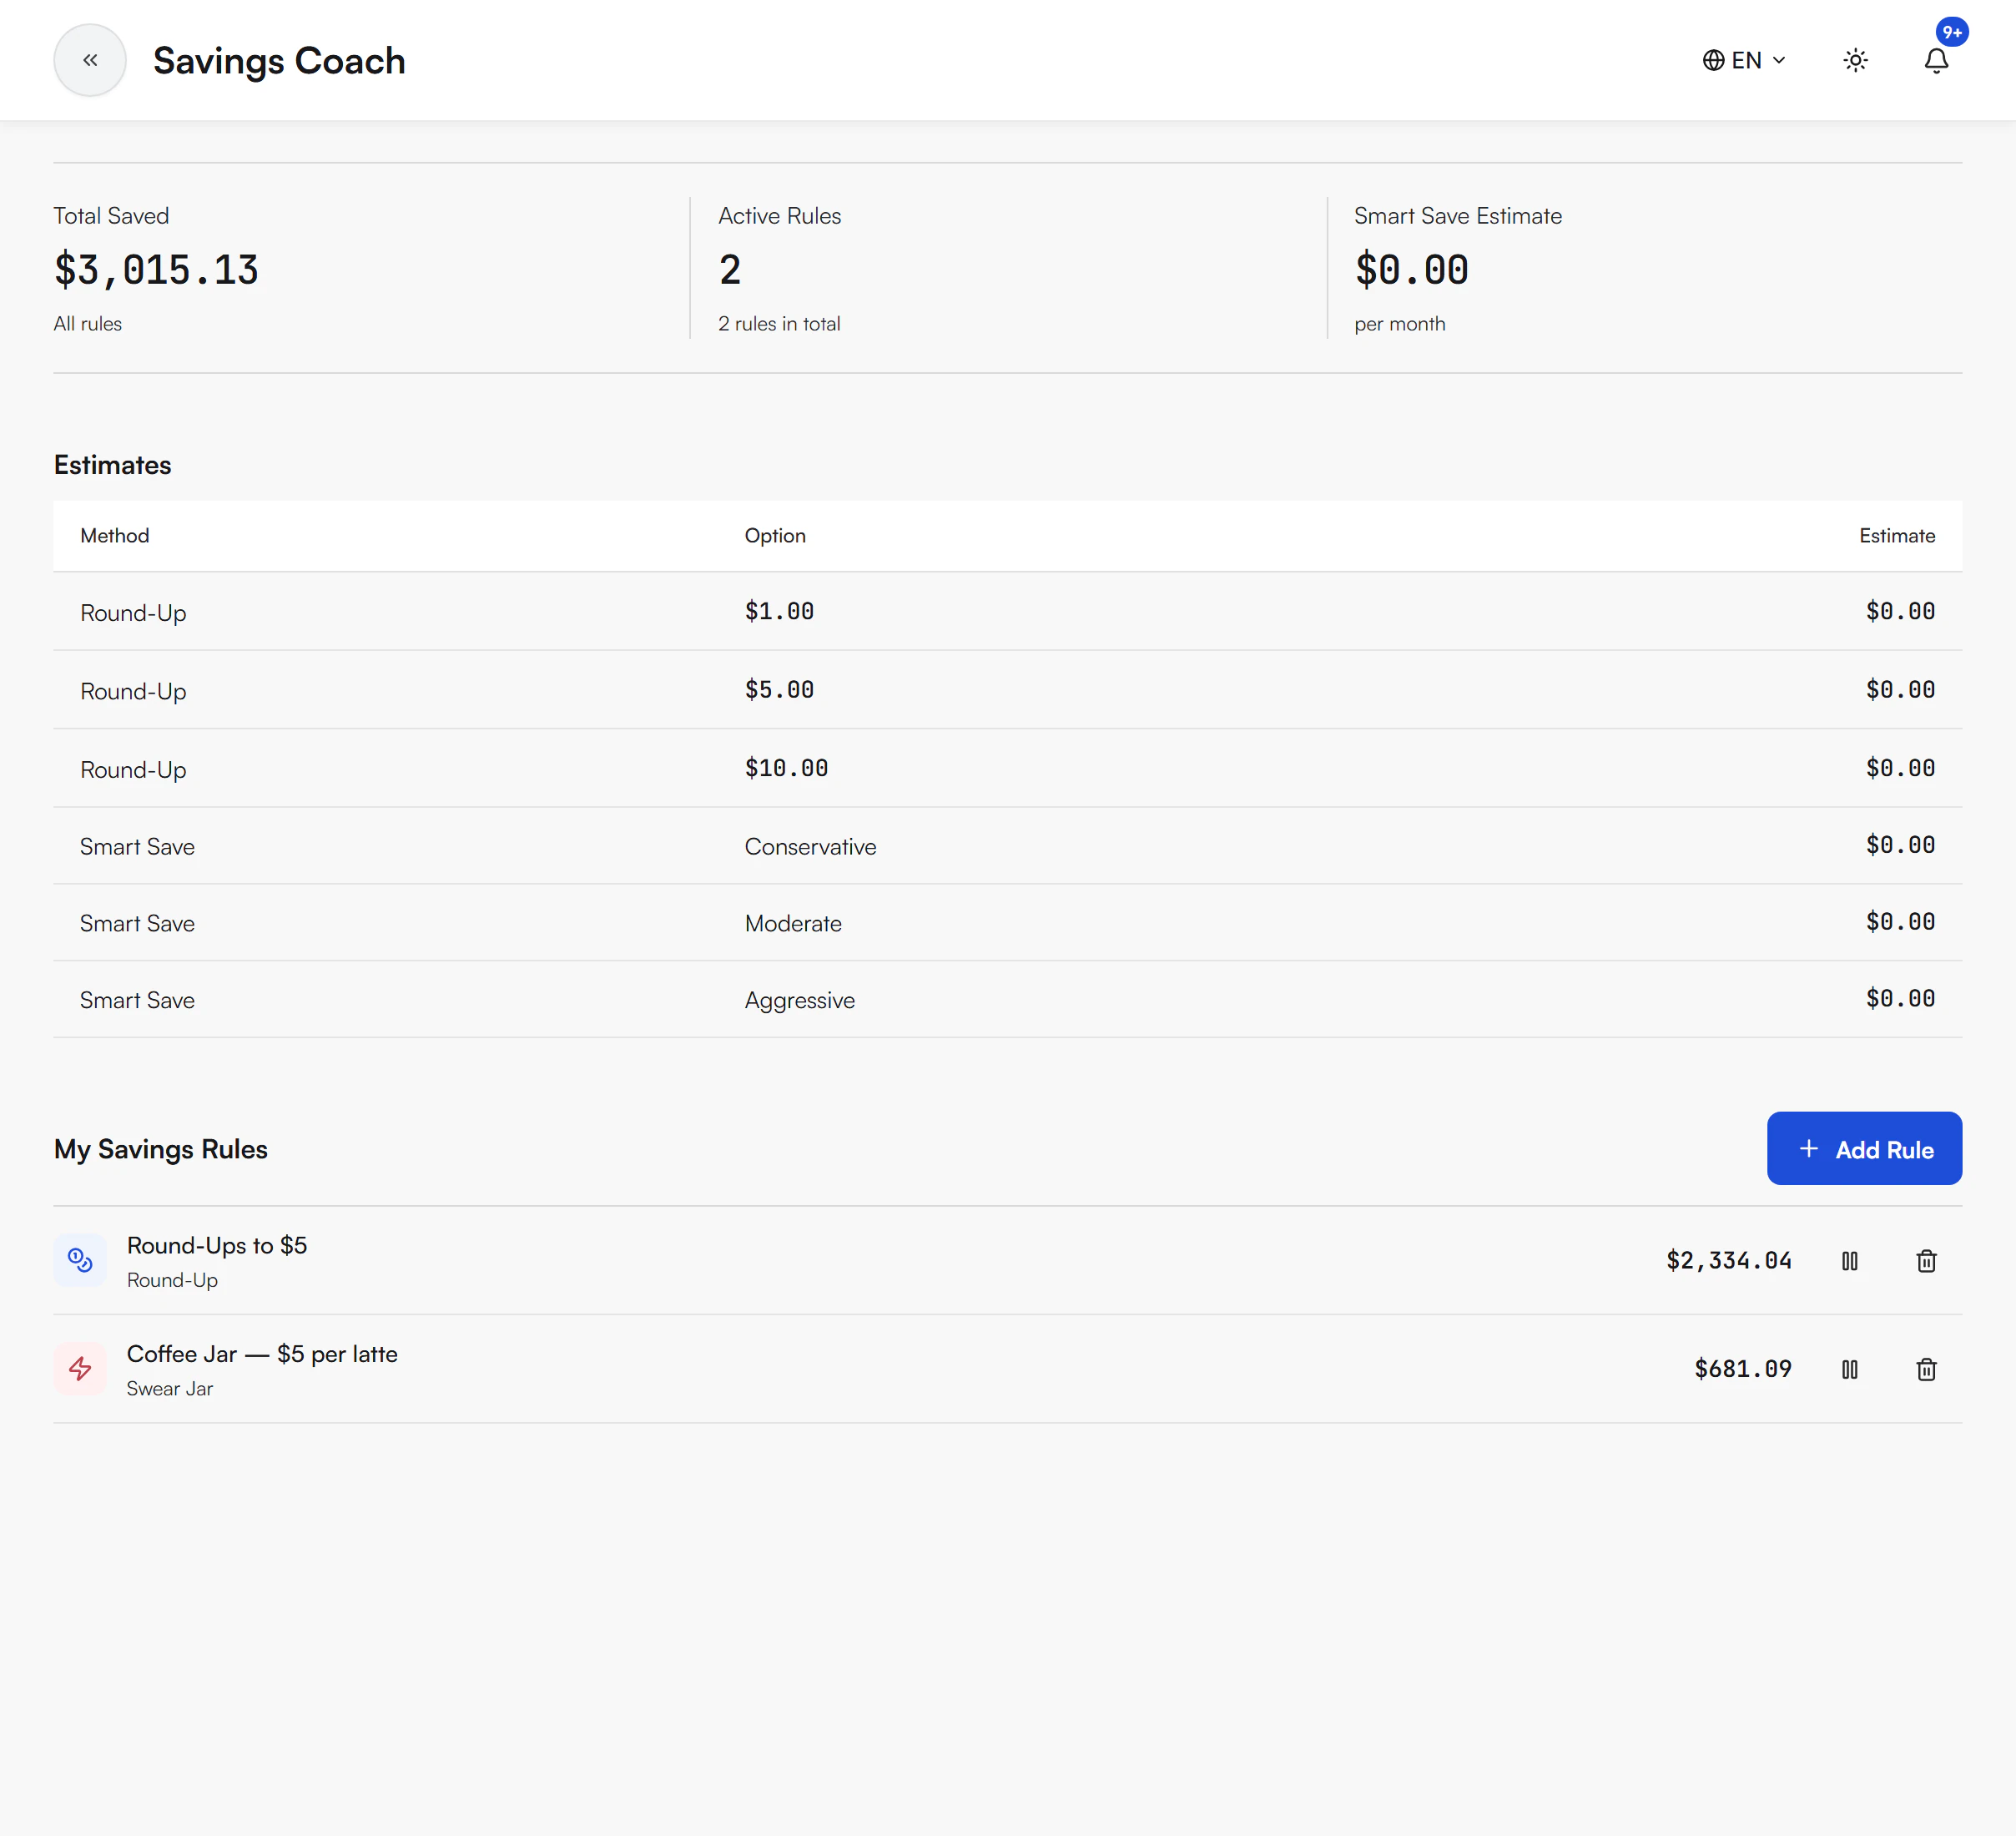Click the My Savings Rules heading
The height and width of the screenshot is (1836, 2016).
coord(161,1149)
